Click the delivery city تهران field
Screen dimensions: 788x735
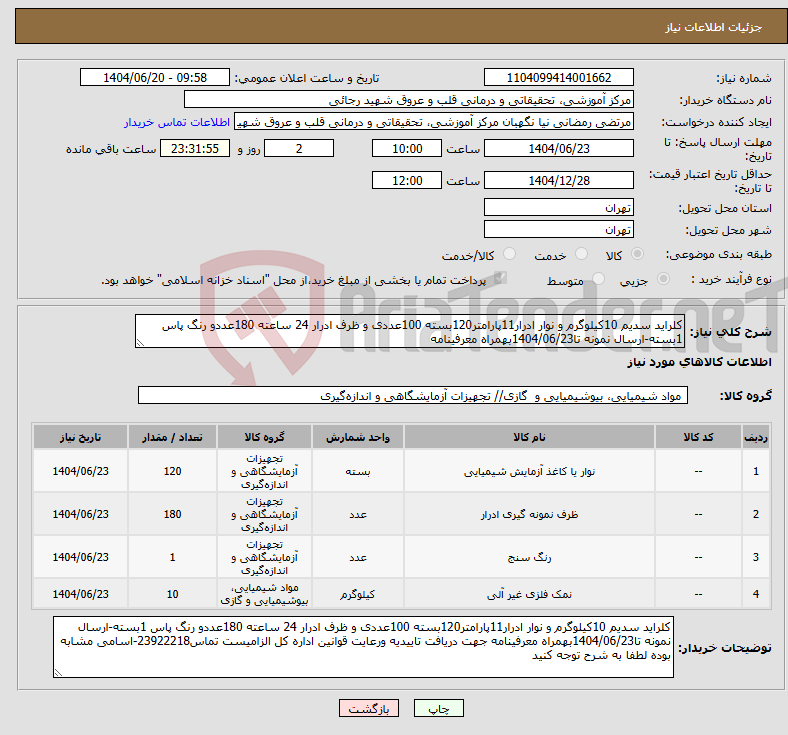[x=558, y=230]
